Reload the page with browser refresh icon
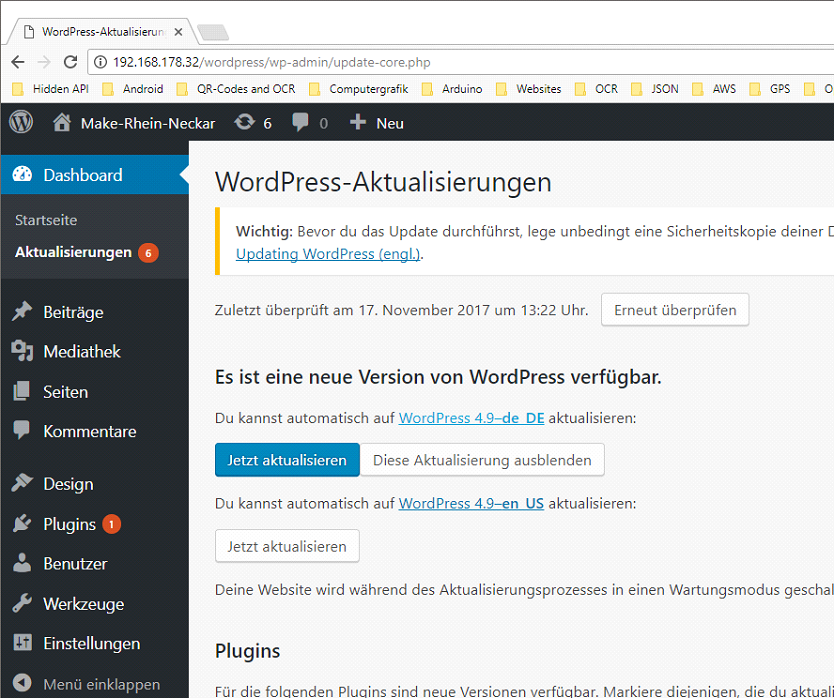The height and width of the screenshot is (698, 834). pos(70,62)
